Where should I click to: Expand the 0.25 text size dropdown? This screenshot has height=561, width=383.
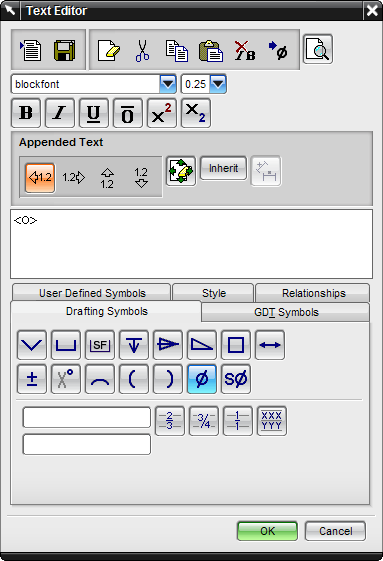[218, 84]
